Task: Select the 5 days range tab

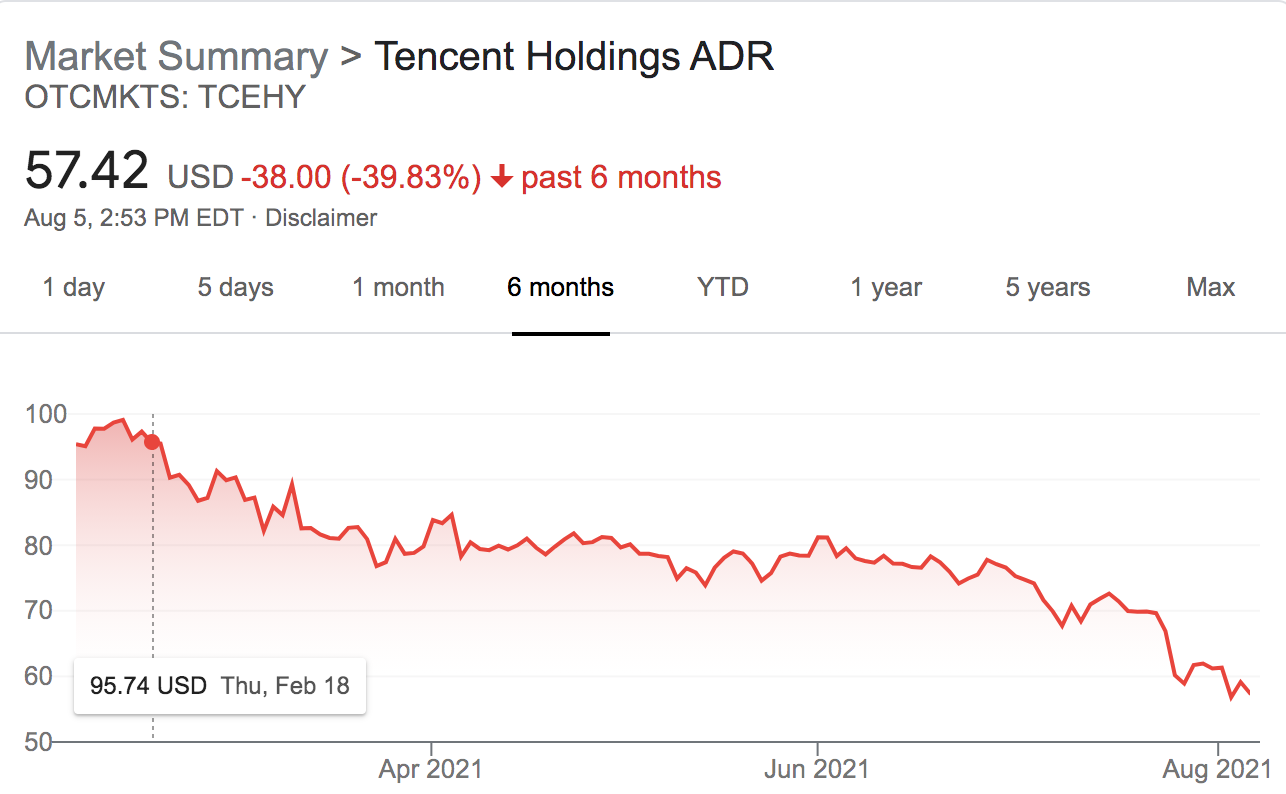Action: (235, 288)
